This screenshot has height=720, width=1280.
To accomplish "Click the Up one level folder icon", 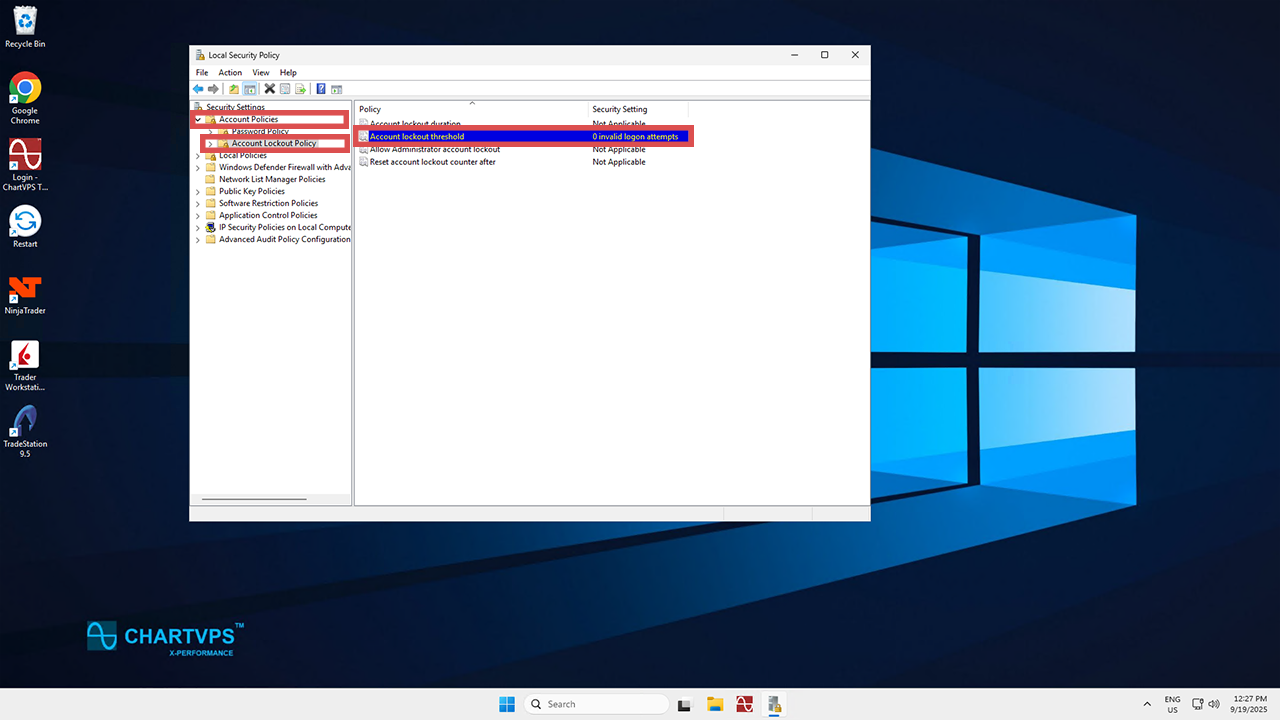I will pyautogui.click(x=234, y=89).
